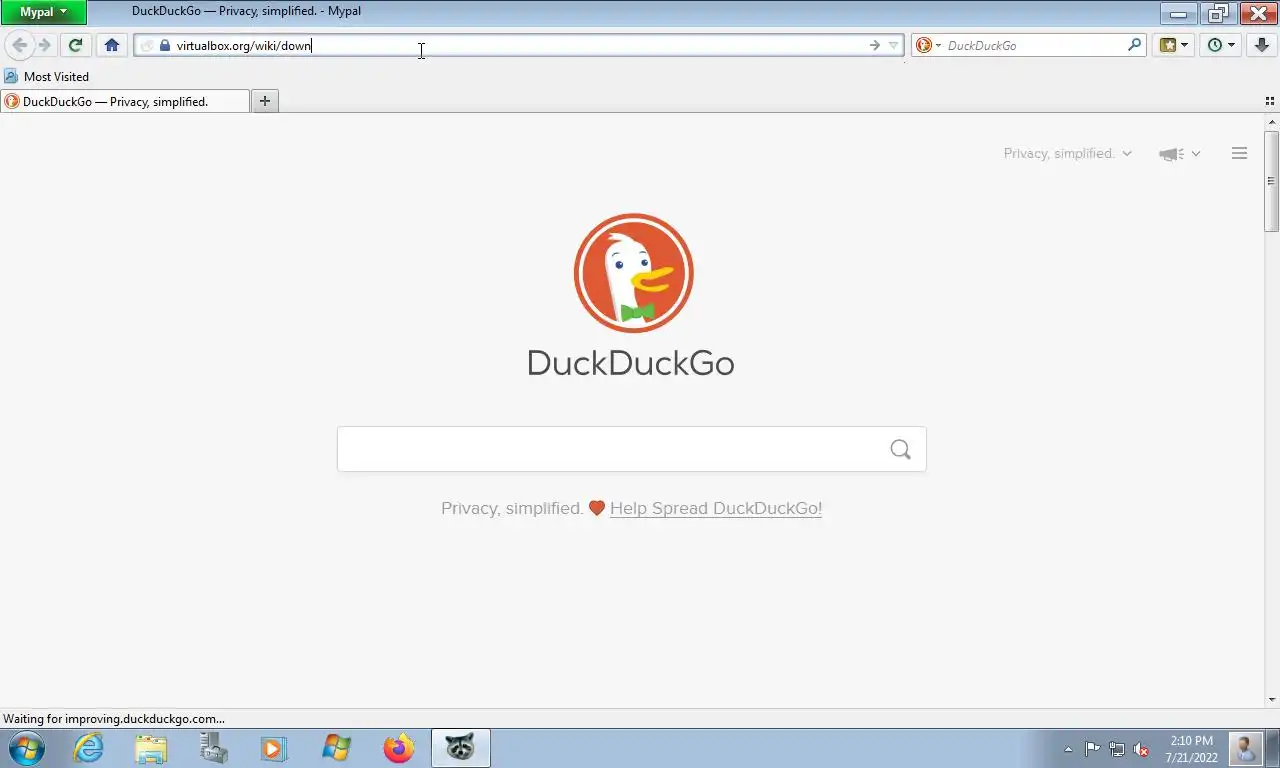Click the Go arrow in address bar
Viewport: 1280px width, 768px height.
pyautogui.click(x=875, y=45)
